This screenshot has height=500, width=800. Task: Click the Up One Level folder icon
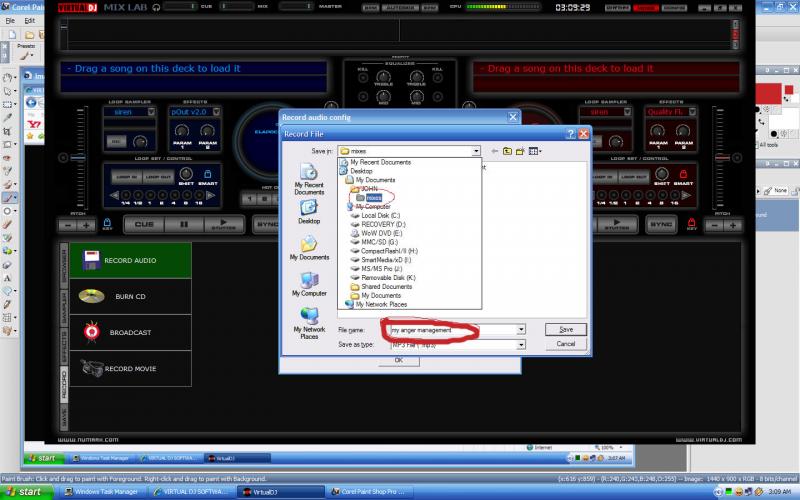507,151
